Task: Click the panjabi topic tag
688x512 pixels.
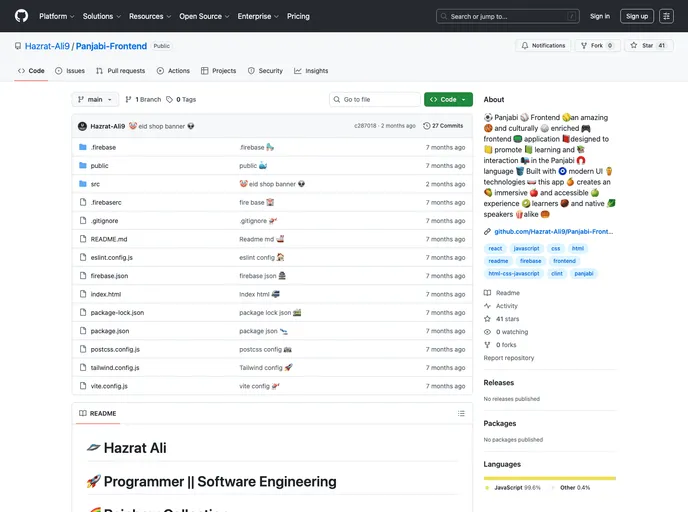Action: [584, 274]
